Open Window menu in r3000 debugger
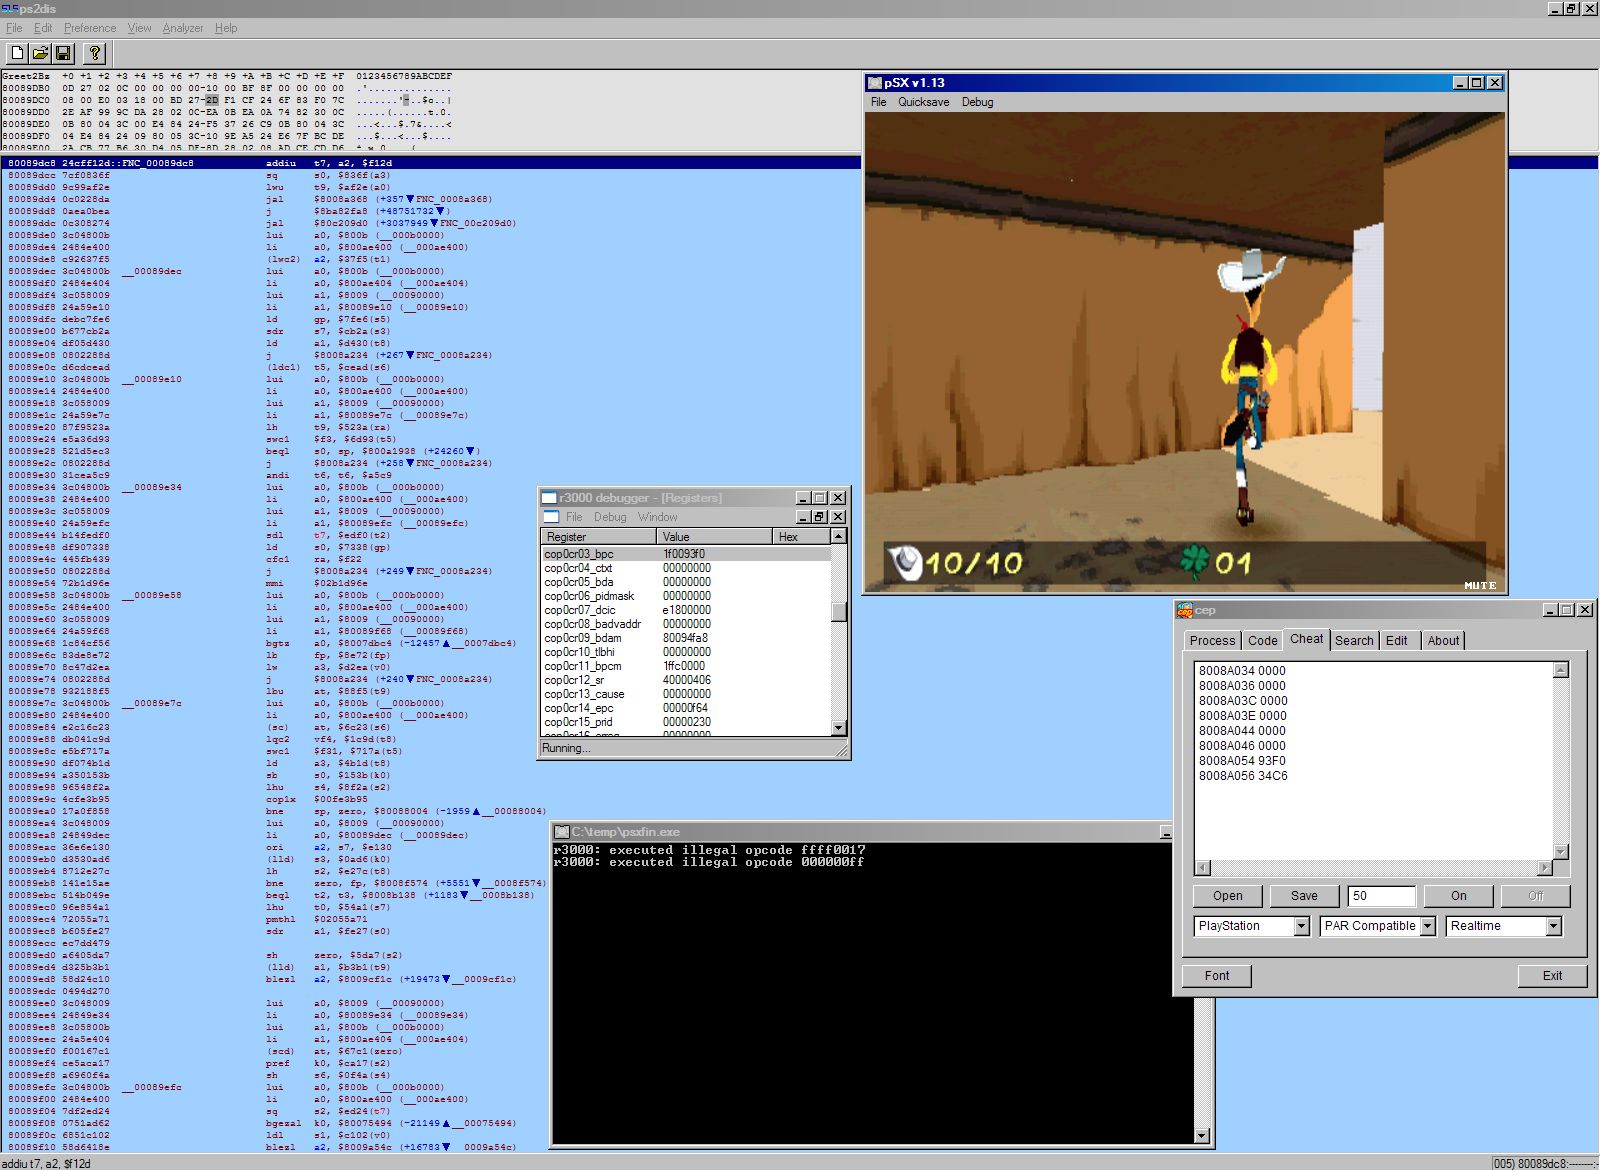Image resolution: width=1600 pixels, height=1170 pixels. (x=657, y=517)
